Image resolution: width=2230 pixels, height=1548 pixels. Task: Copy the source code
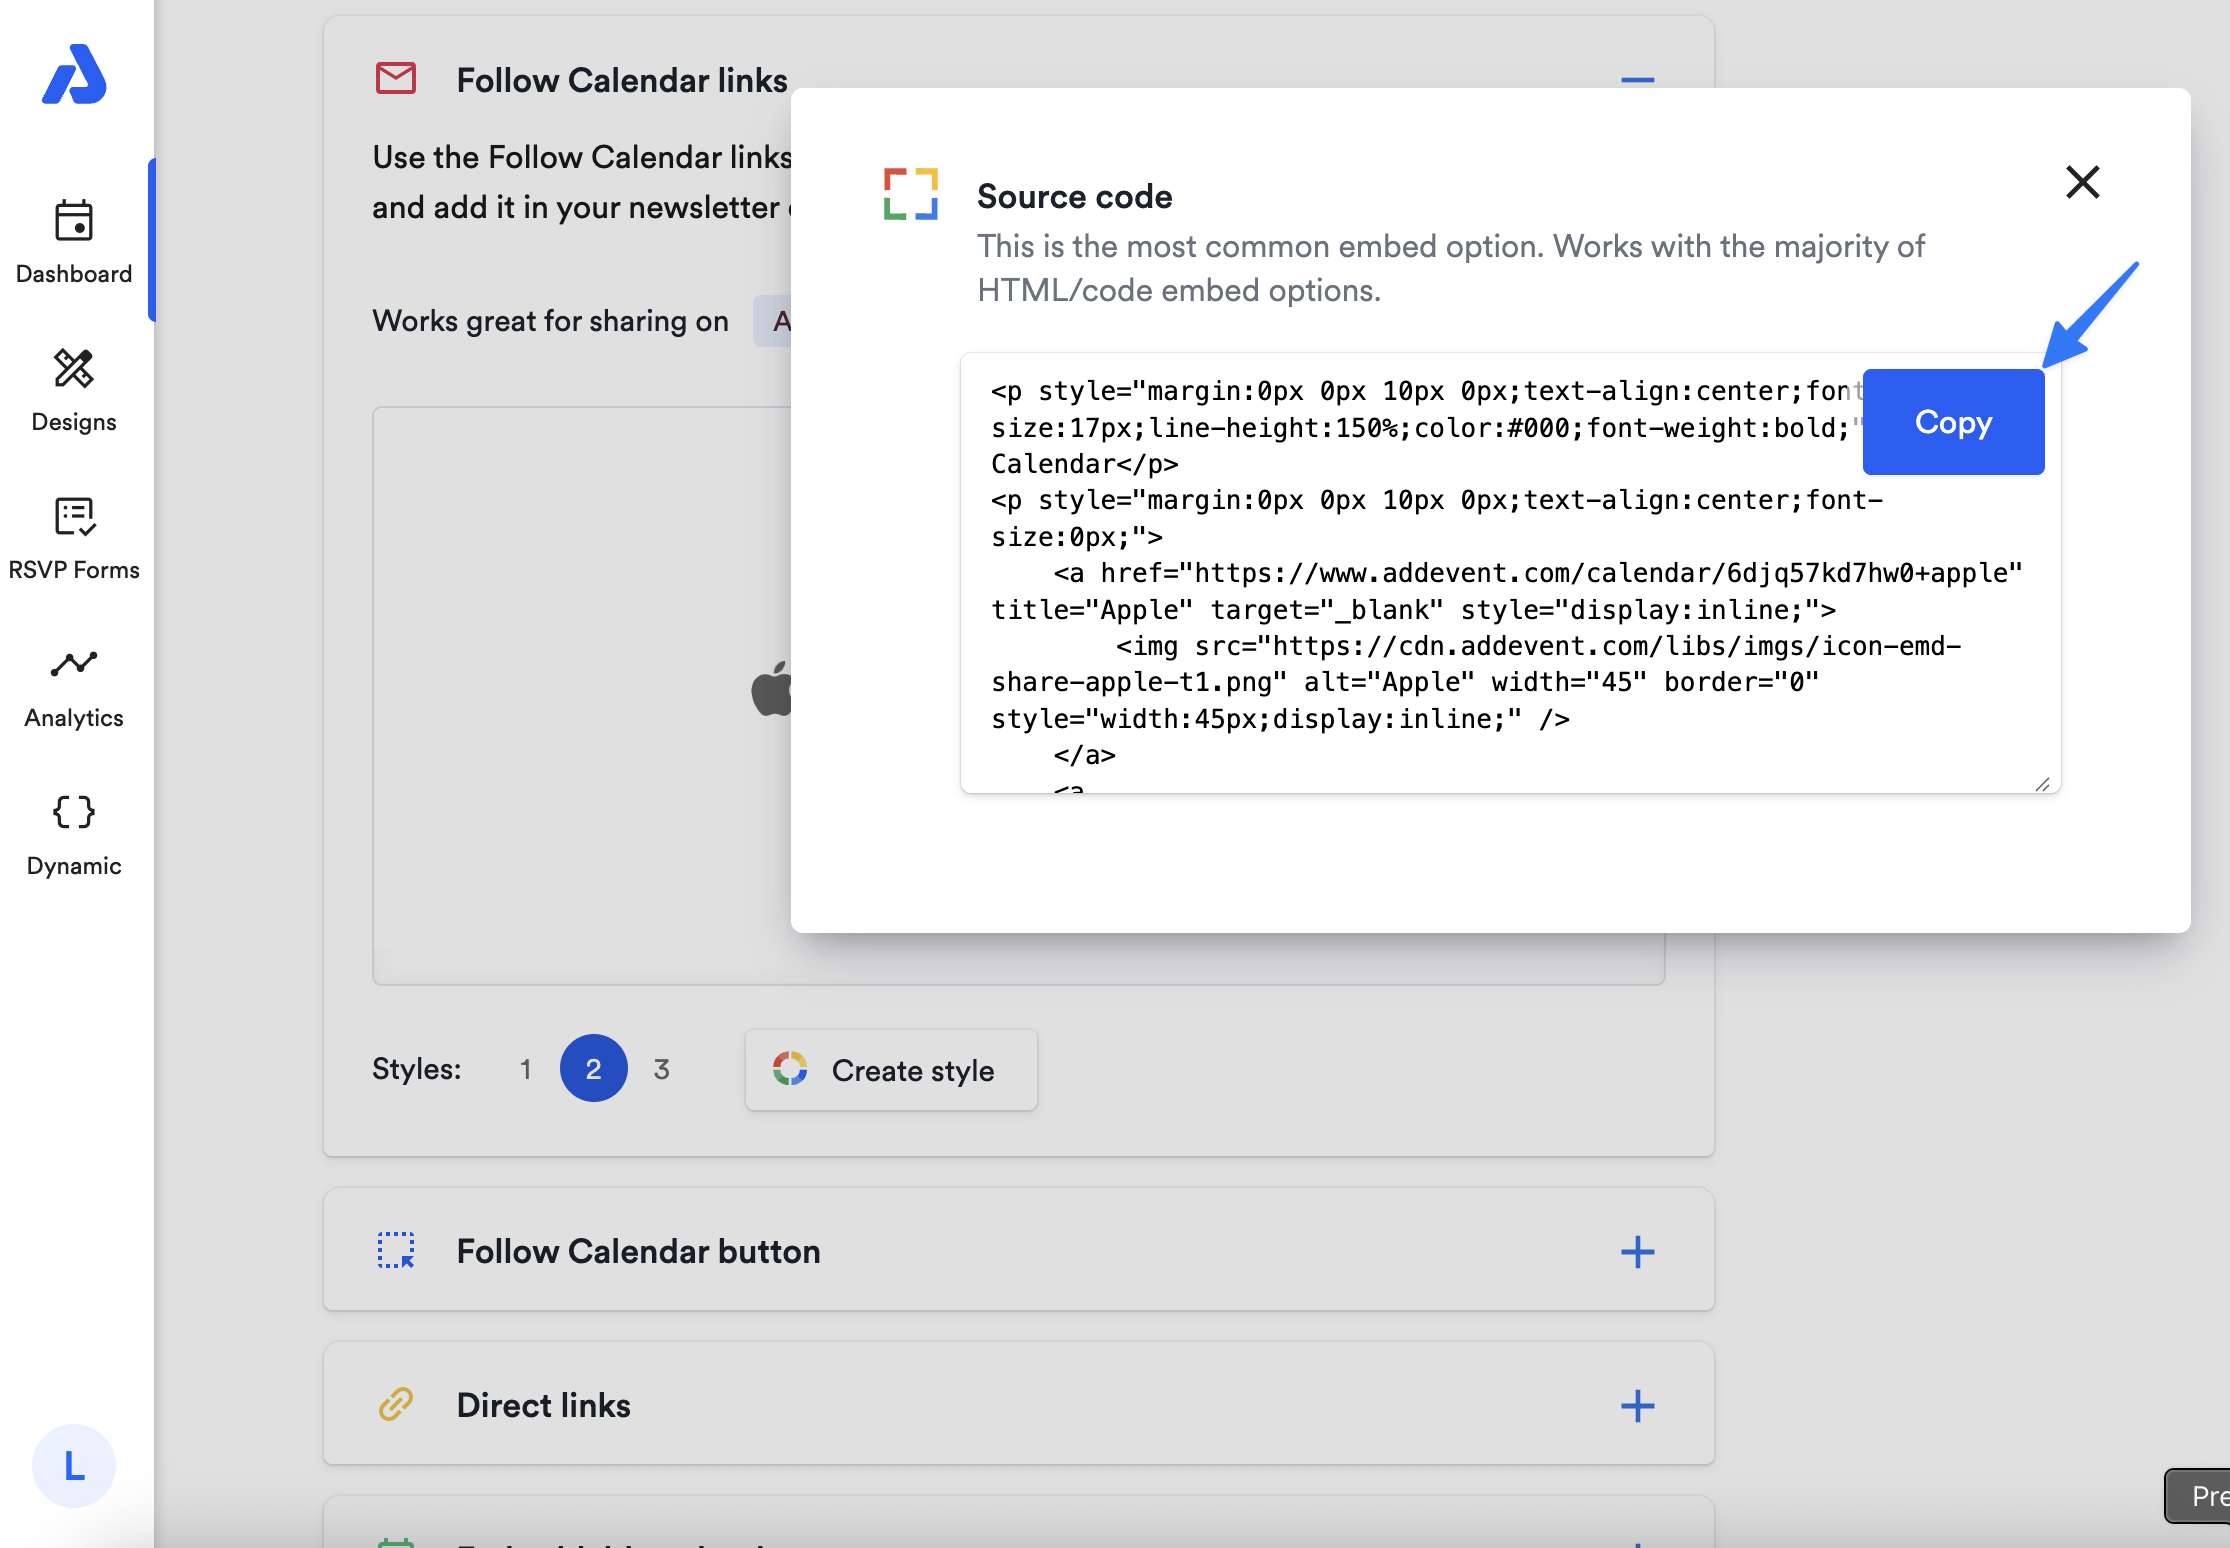pos(1952,422)
